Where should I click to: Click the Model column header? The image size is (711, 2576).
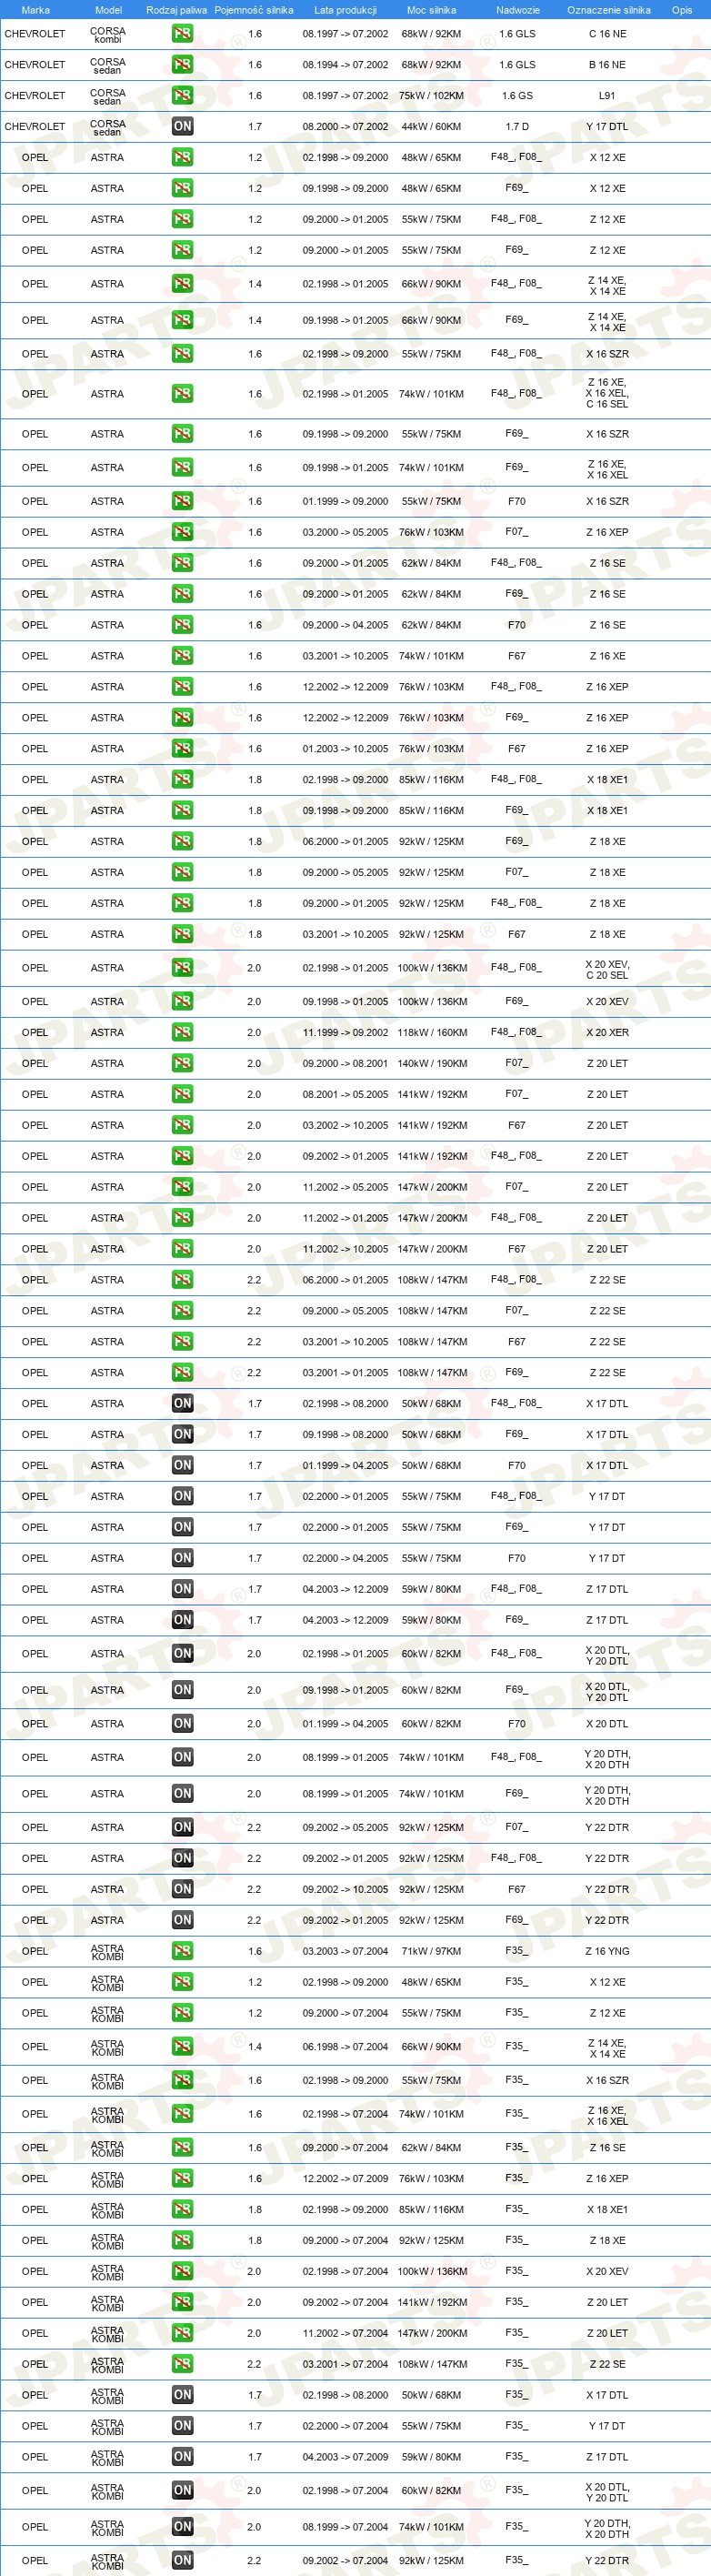(x=108, y=10)
